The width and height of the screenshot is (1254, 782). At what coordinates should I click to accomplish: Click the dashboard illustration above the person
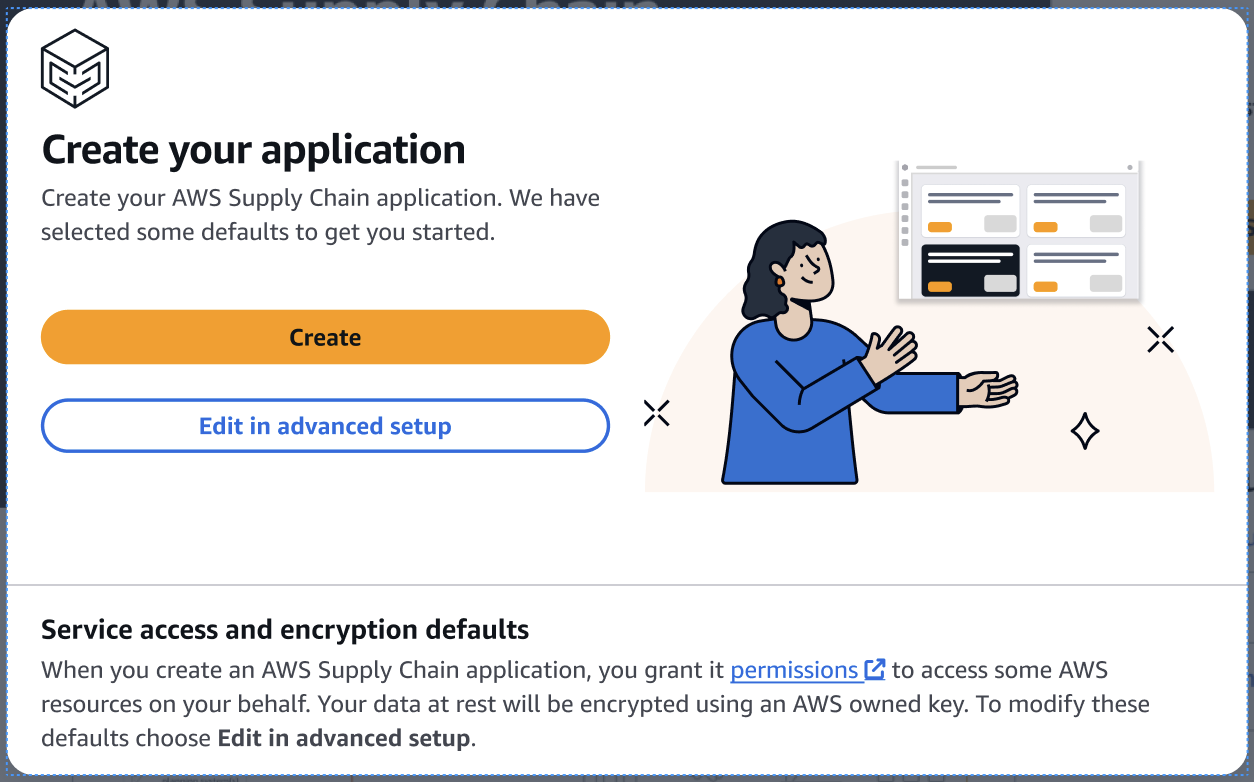pyautogui.click(x=1018, y=228)
